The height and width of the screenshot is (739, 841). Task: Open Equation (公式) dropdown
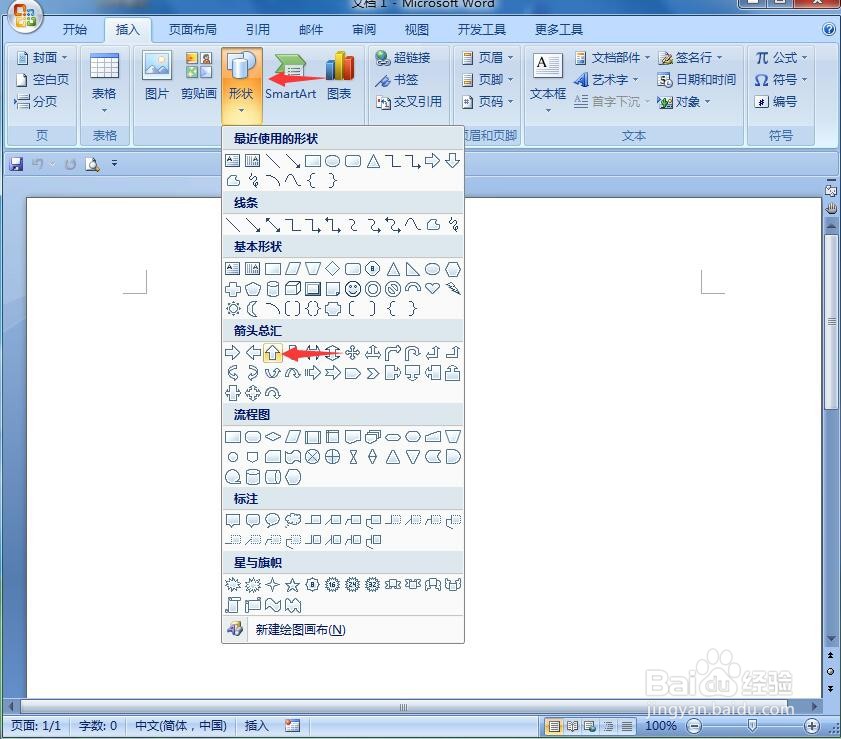click(781, 57)
